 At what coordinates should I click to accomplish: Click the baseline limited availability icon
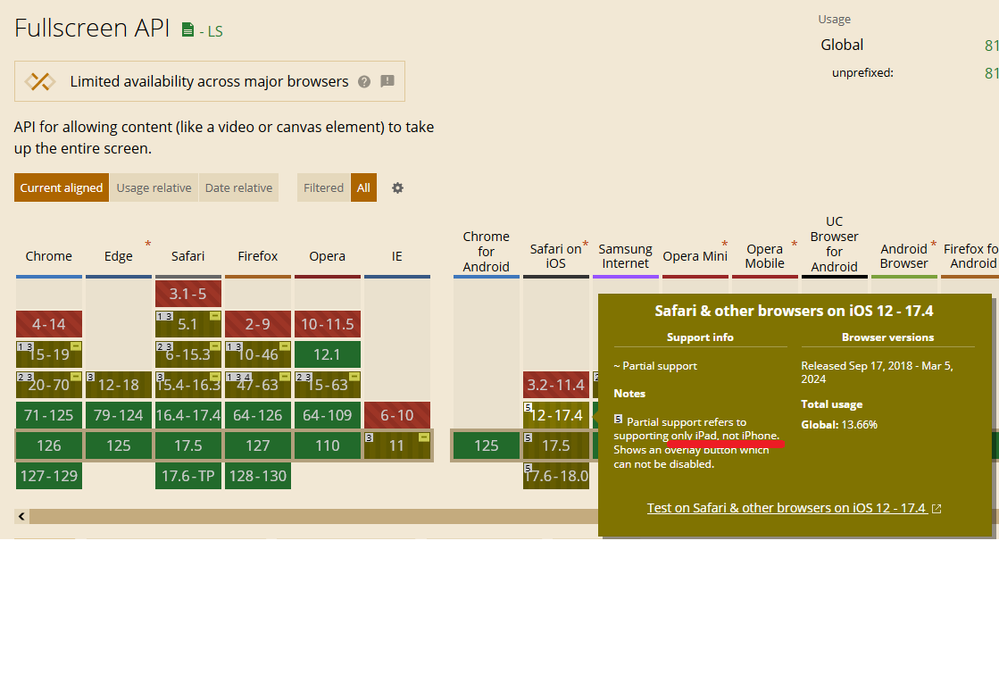(40, 82)
